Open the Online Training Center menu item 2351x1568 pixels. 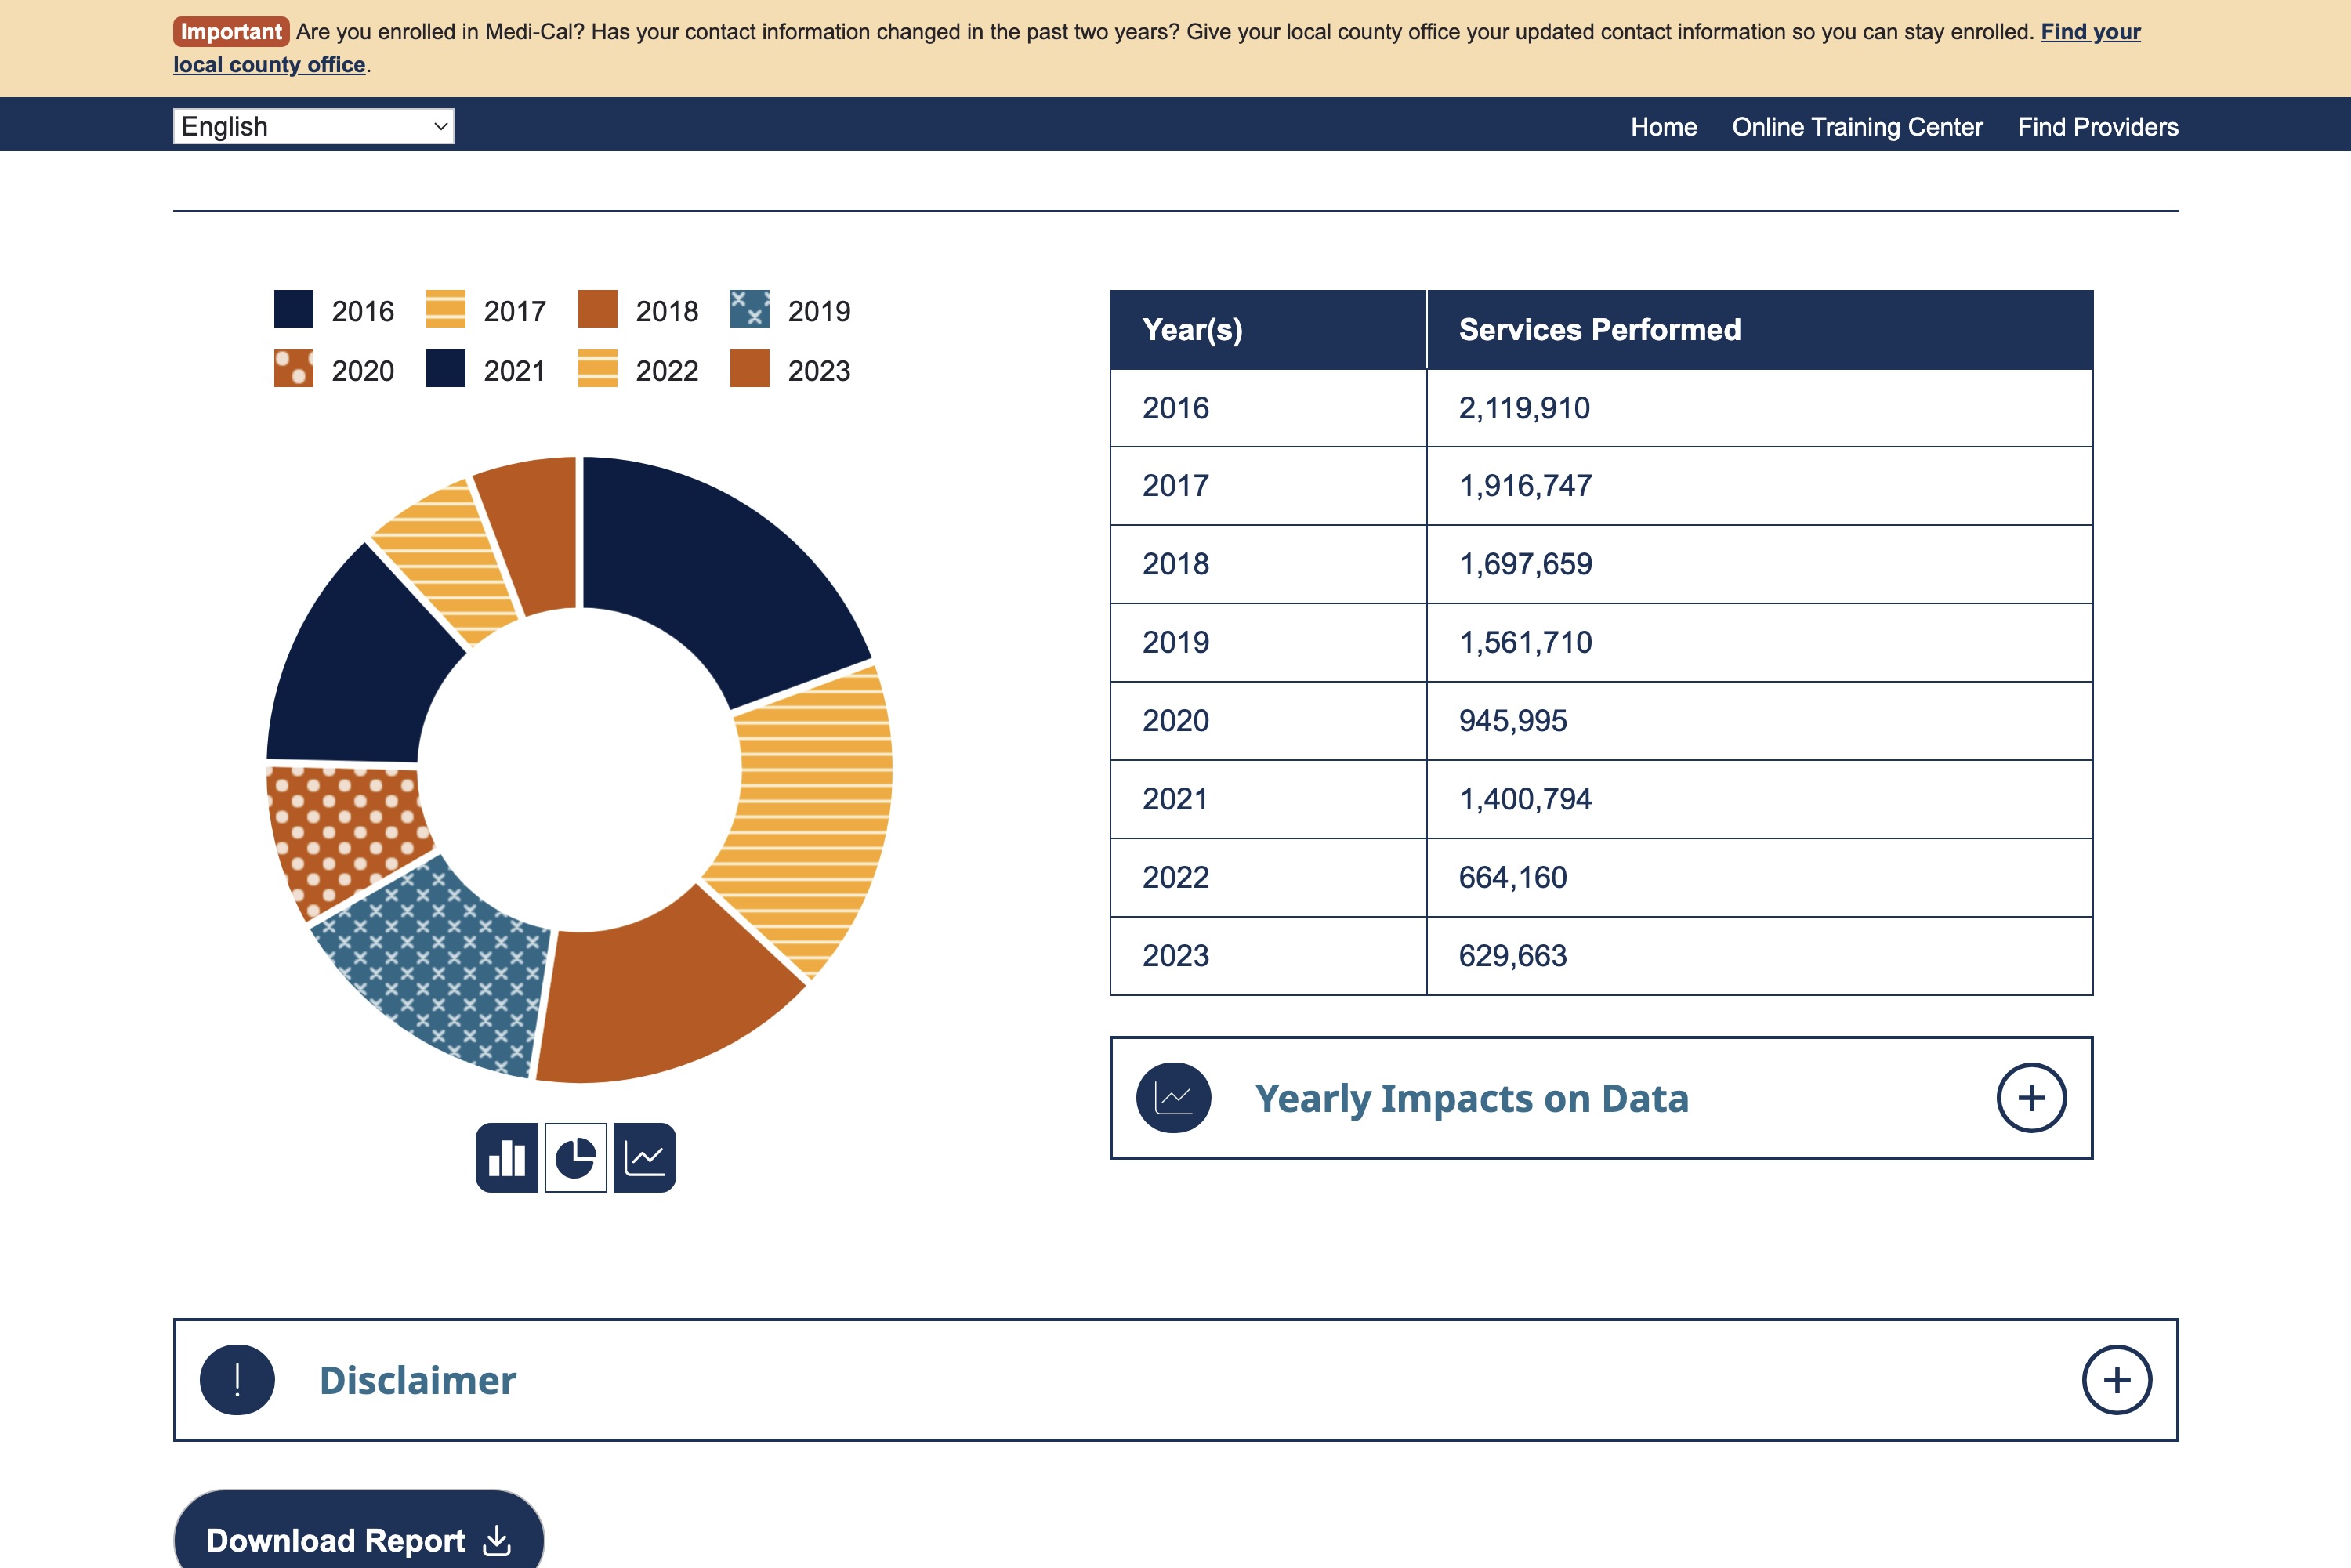tap(1856, 127)
